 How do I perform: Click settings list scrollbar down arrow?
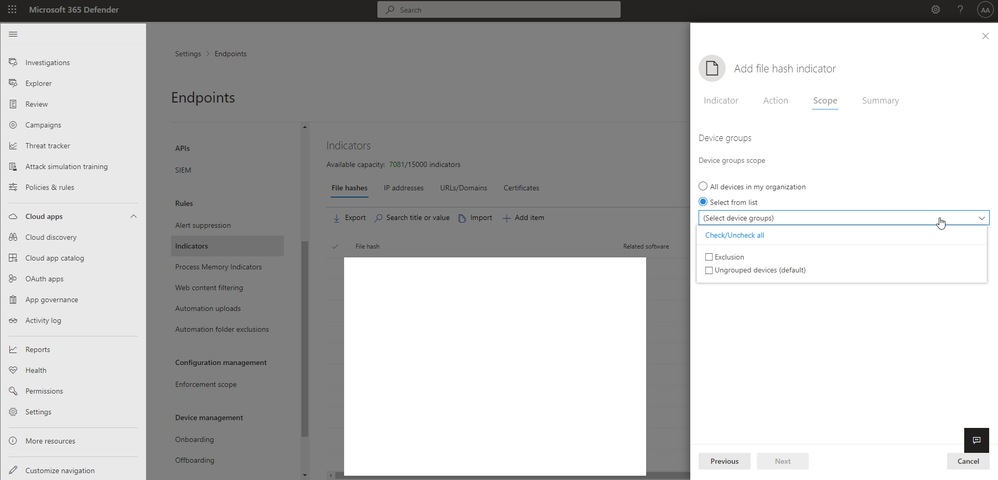304,475
